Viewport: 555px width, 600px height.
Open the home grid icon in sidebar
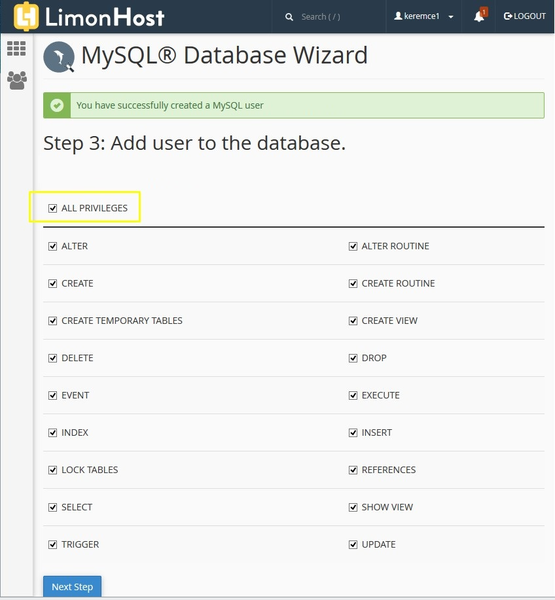16,49
